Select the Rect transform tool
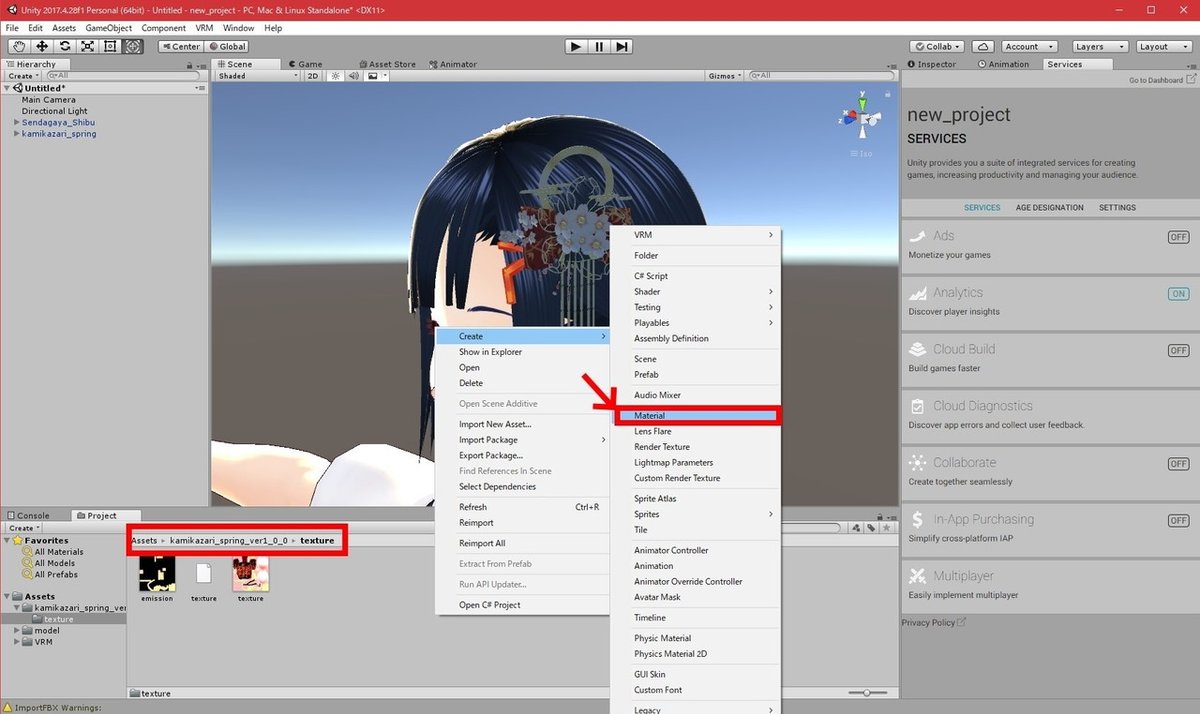1200x714 pixels. 110,46
